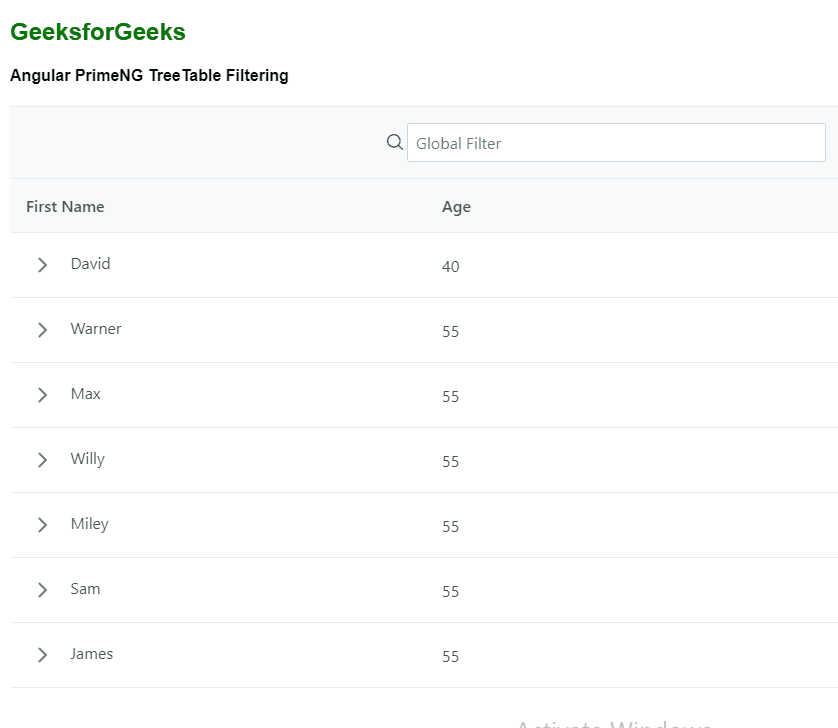Expand the Max row chevron
The image size is (838, 728).
[42, 395]
